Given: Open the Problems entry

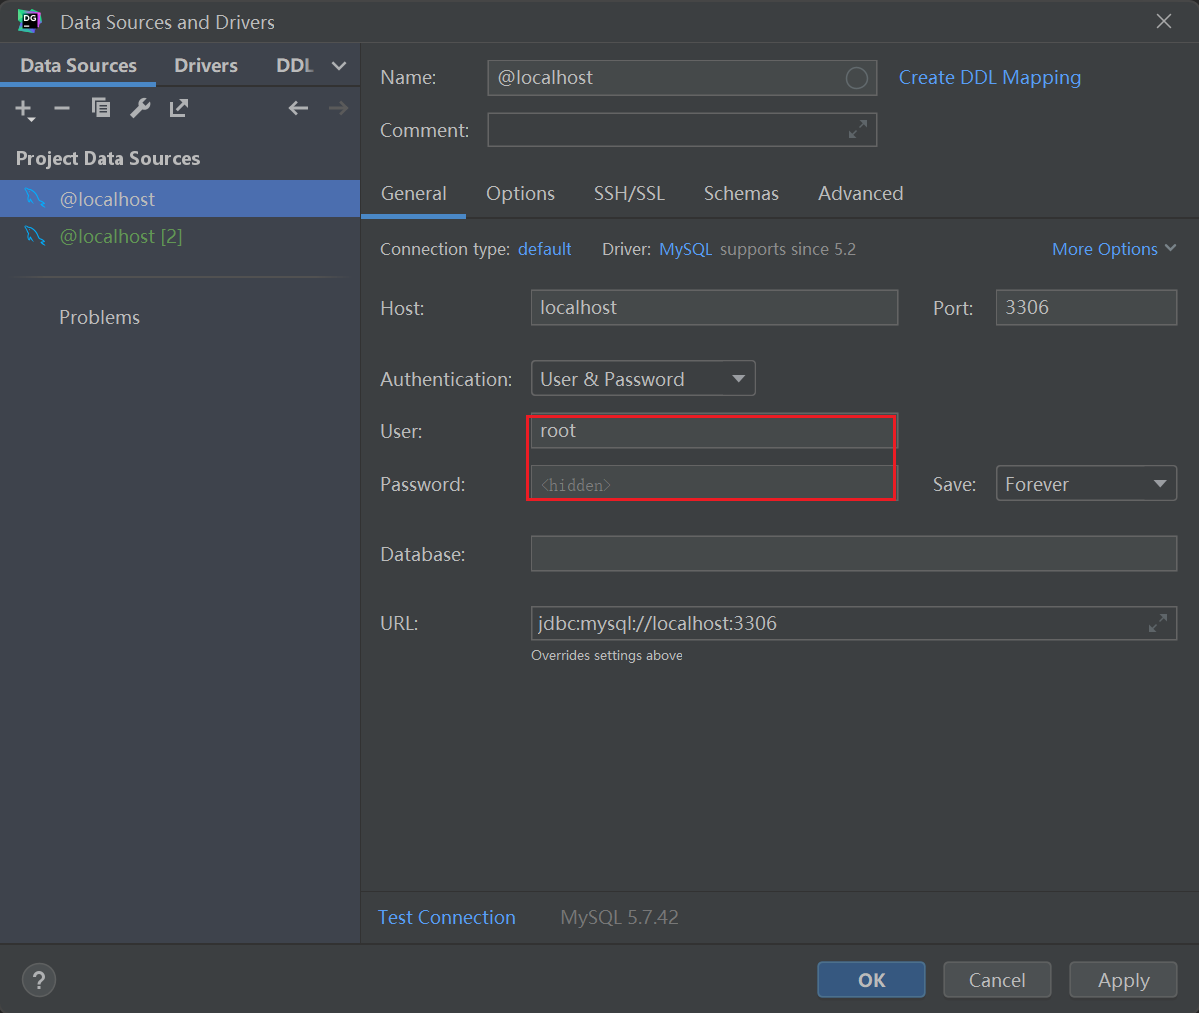Looking at the screenshot, I should pyautogui.click(x=99, y=317).
